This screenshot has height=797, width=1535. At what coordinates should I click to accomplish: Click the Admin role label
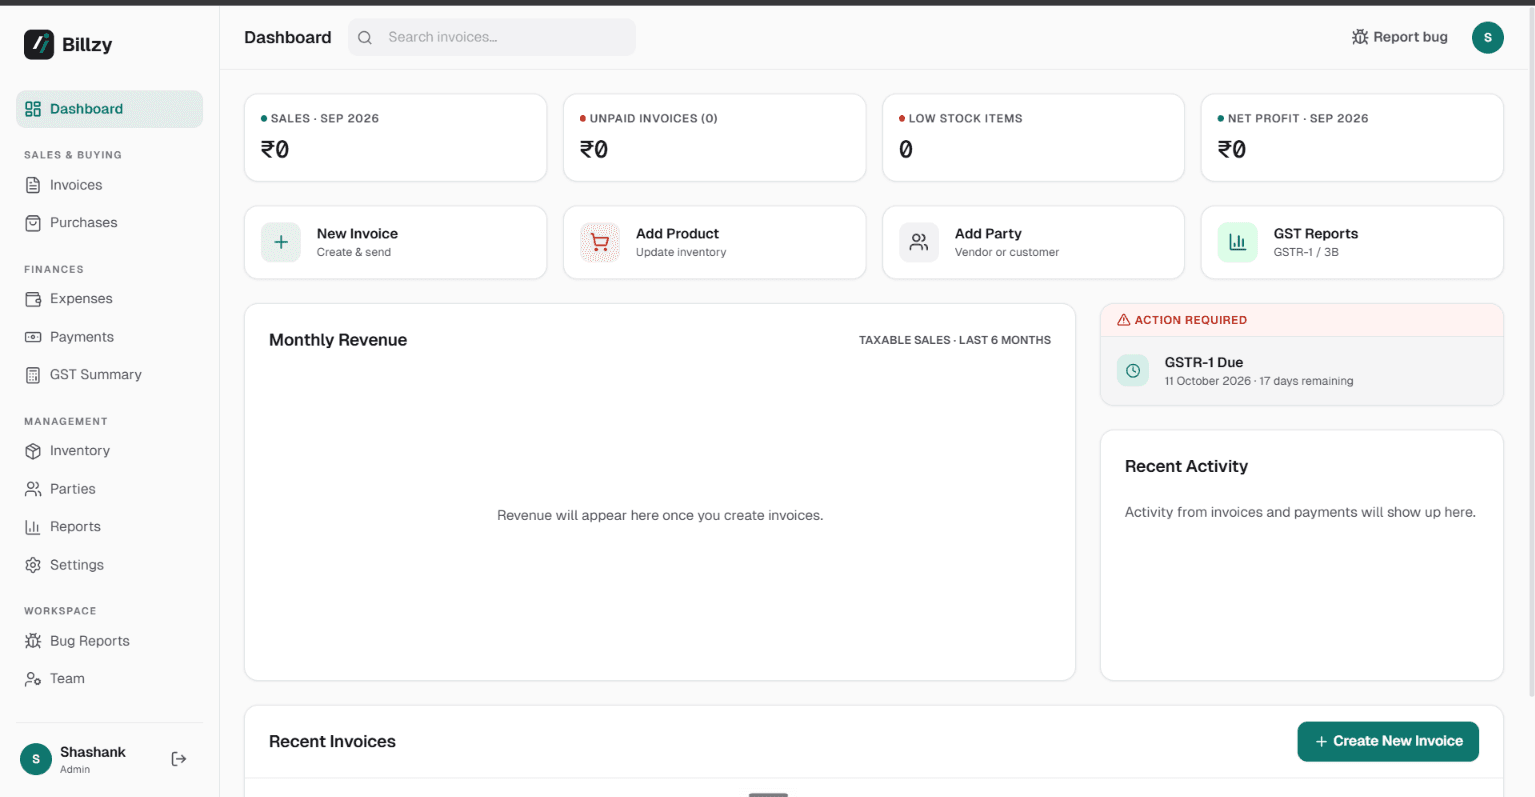point(75,770)
